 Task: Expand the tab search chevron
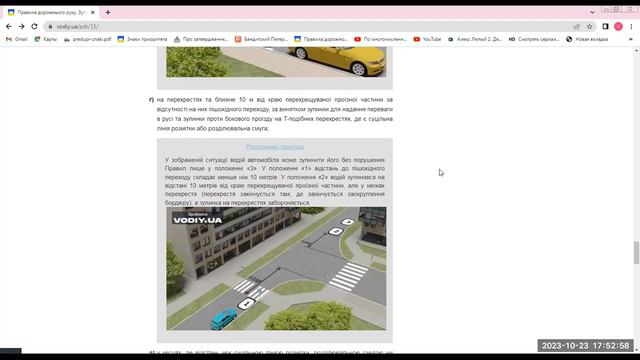[x=592, y=13]
